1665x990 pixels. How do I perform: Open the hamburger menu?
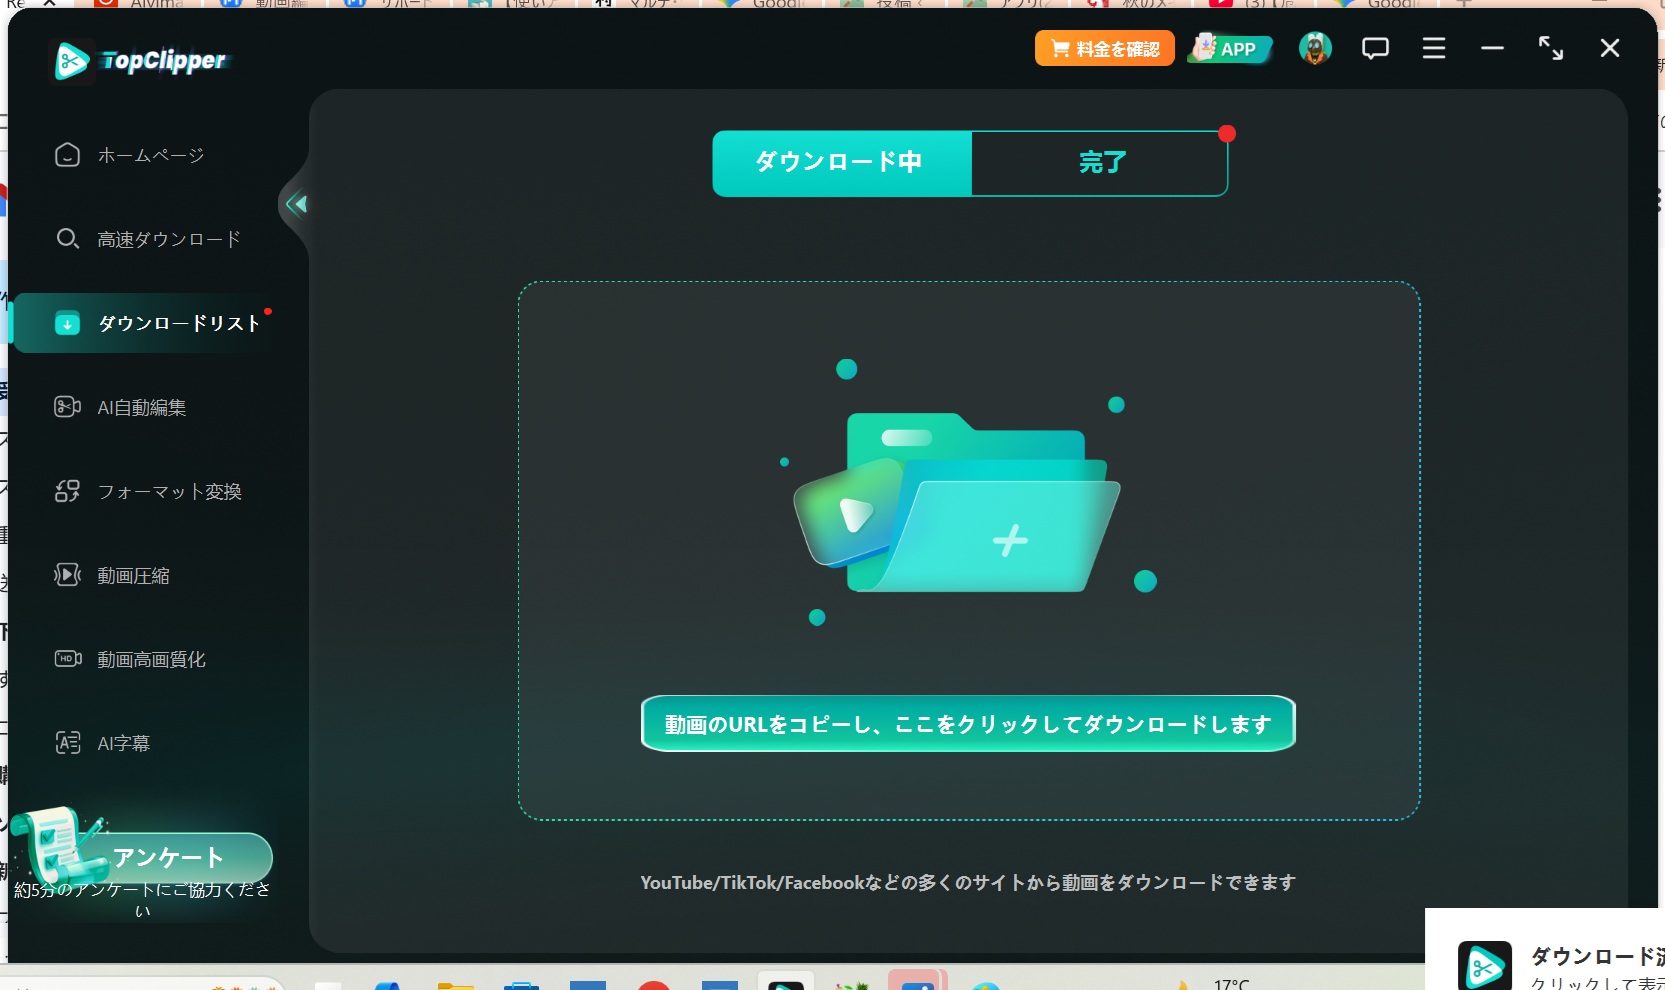[1433, 48]
